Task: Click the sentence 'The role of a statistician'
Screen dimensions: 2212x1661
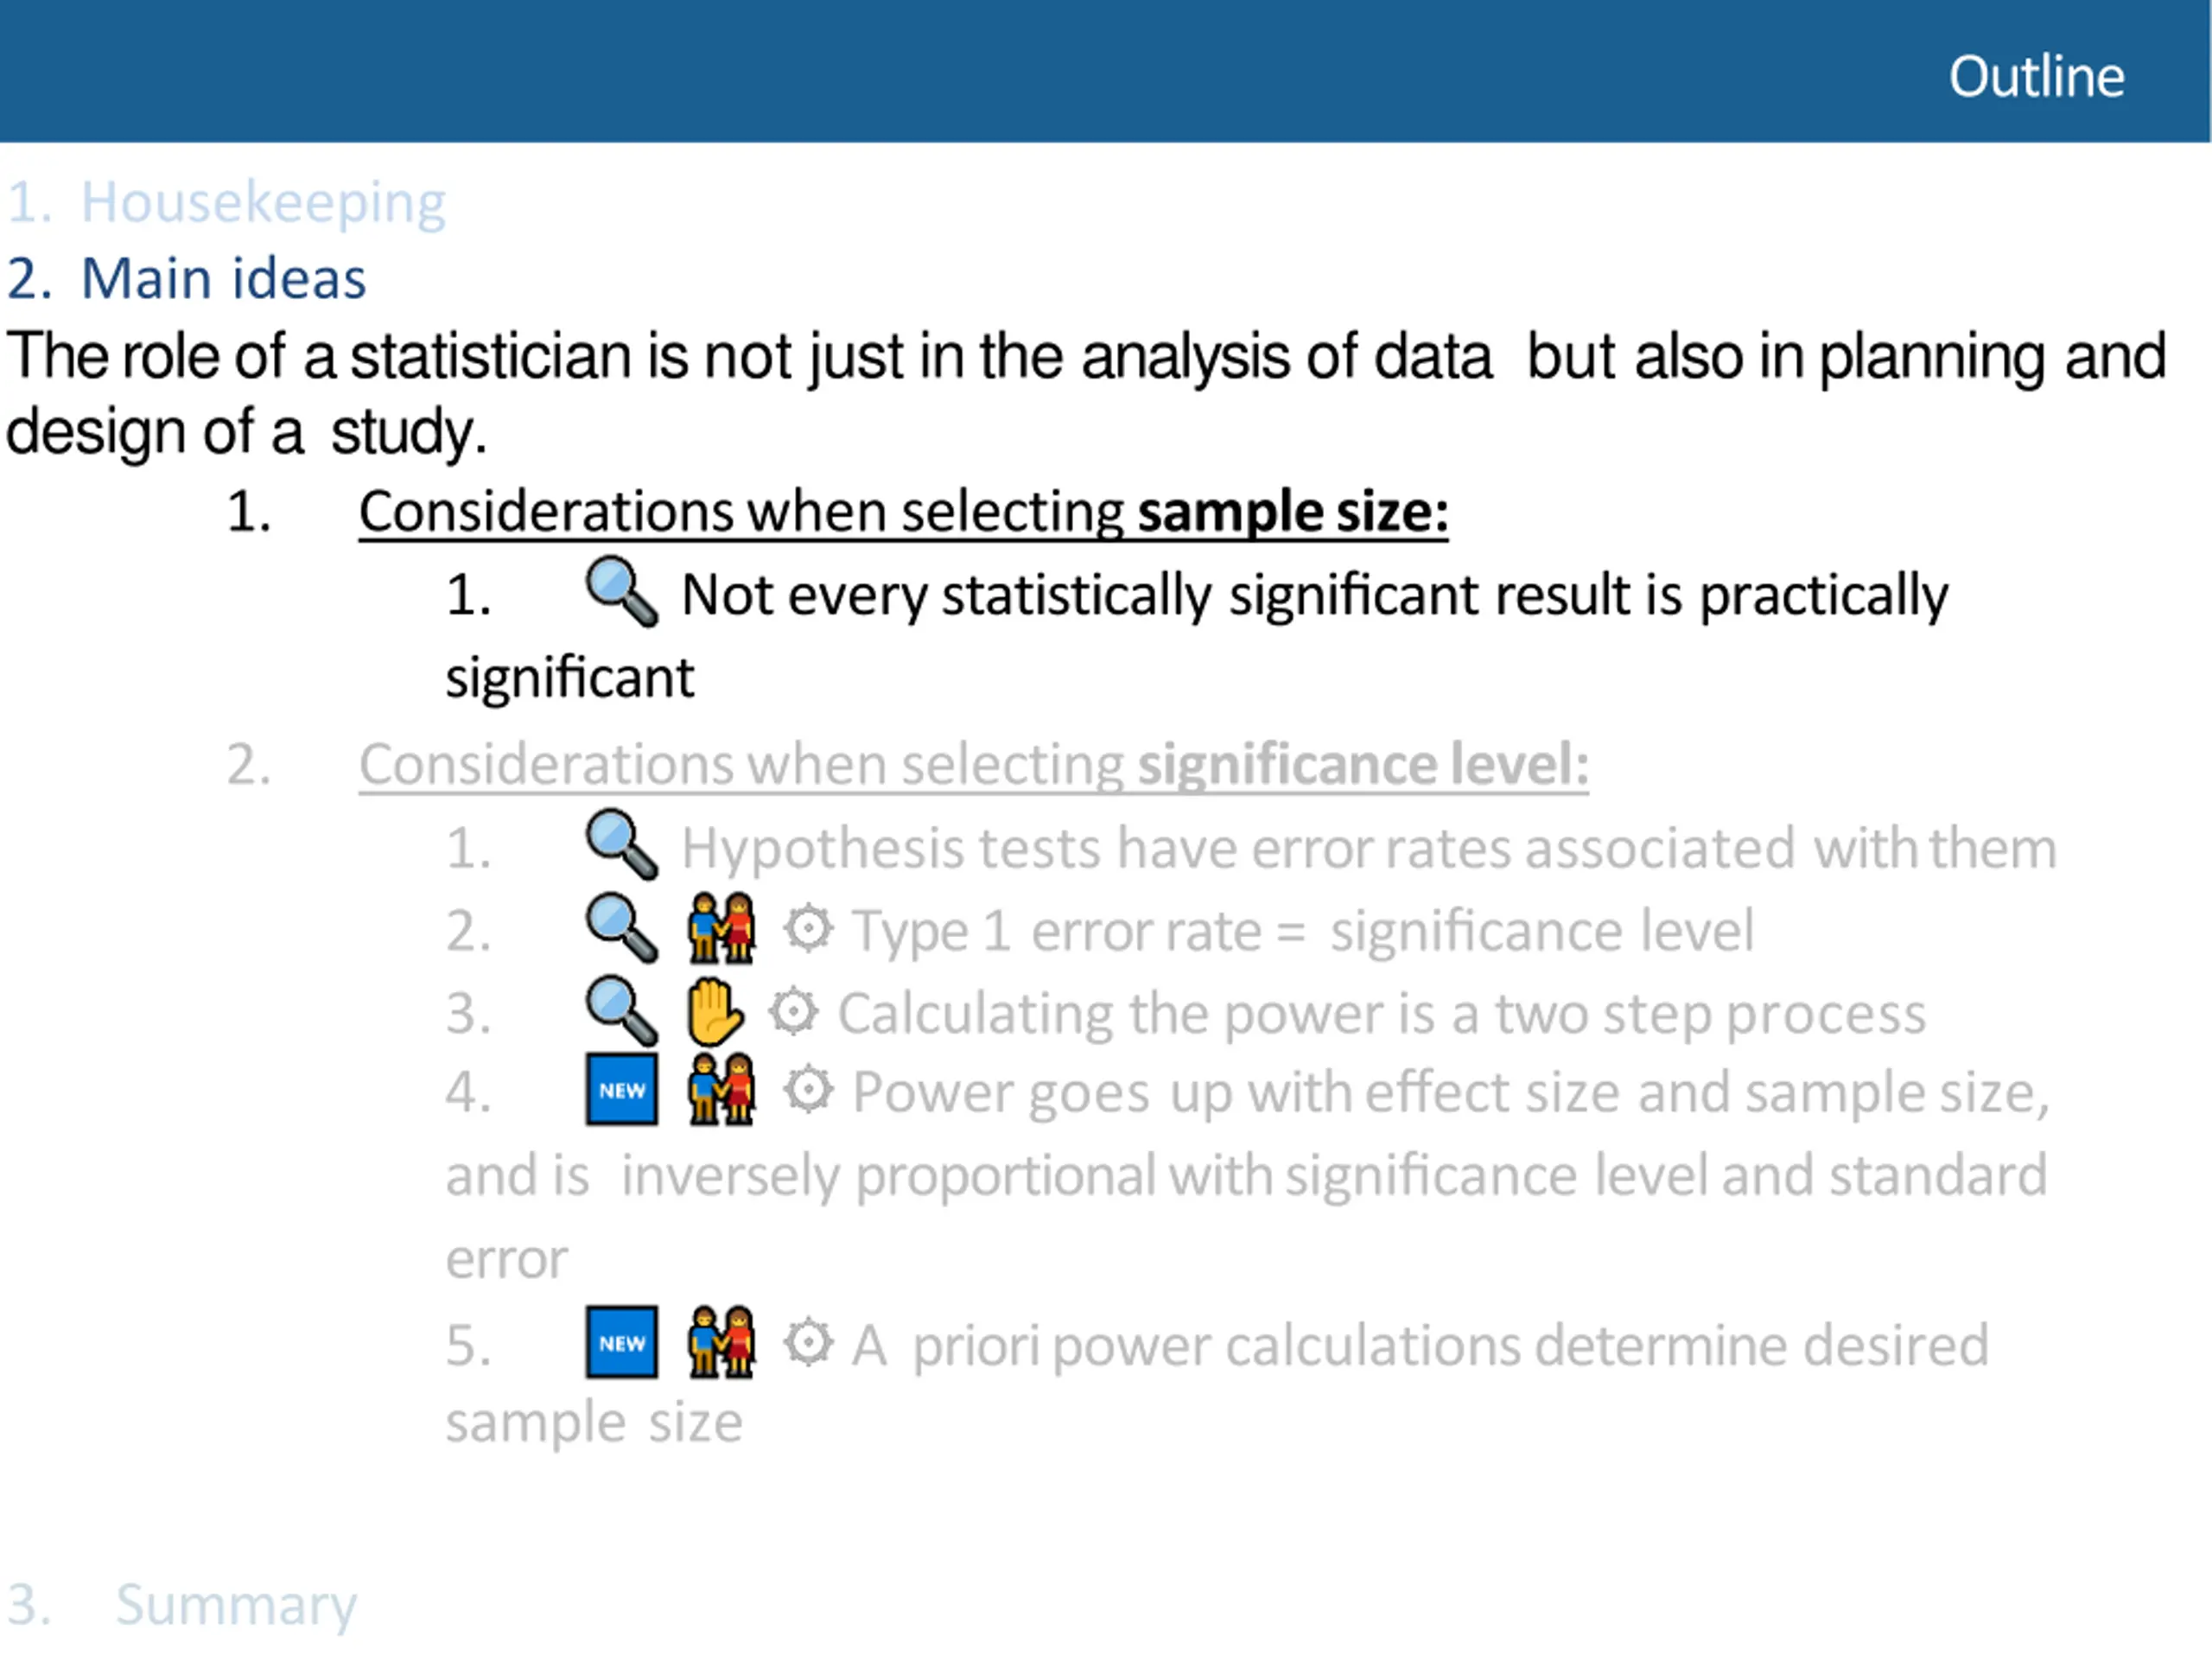Action: click(1086, 394)
